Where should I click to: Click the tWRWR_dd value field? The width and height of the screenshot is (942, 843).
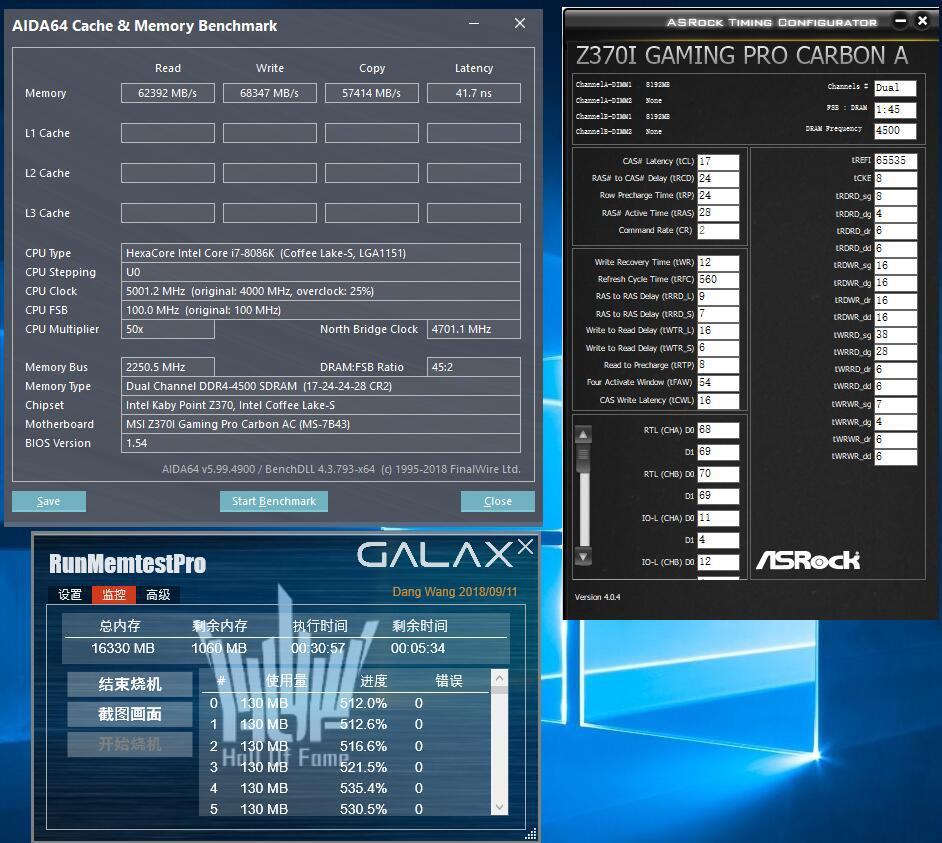pyautogui.click(x=895, y=457)
